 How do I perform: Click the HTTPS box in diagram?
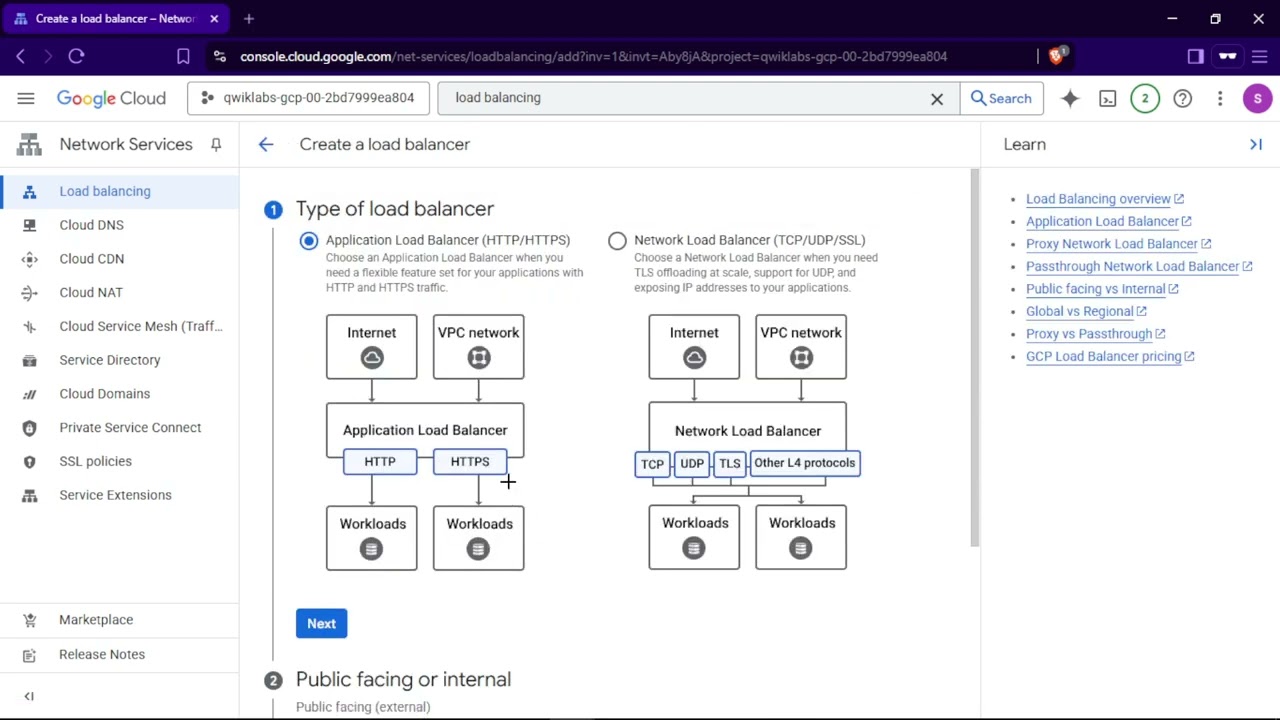(470, 462)
